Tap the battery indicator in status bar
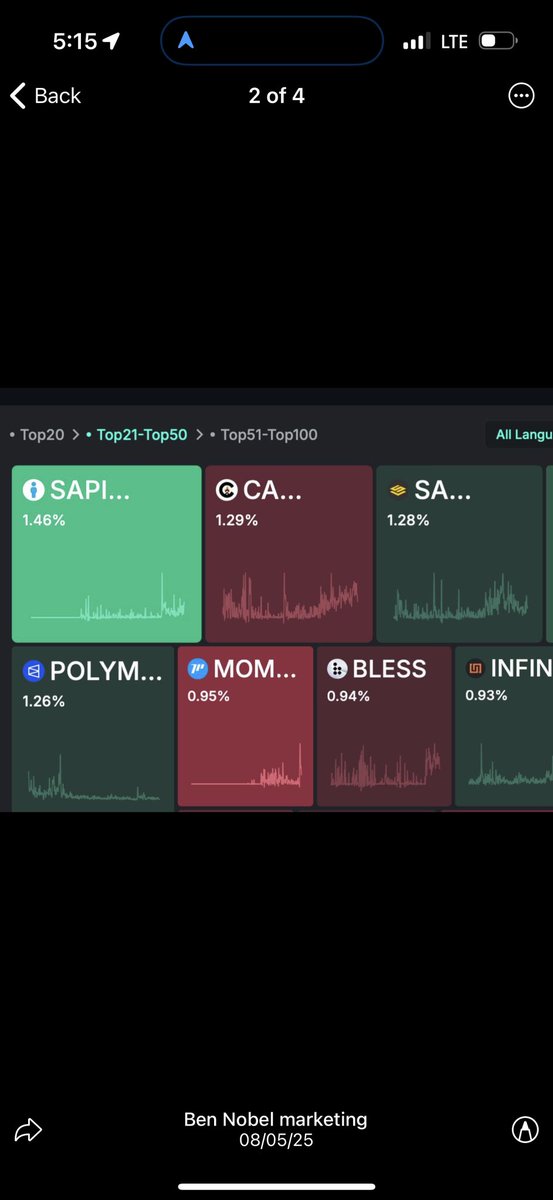The height and width of the screenshot is (1200, 553). pyautogui.click(x=498, y=41)
